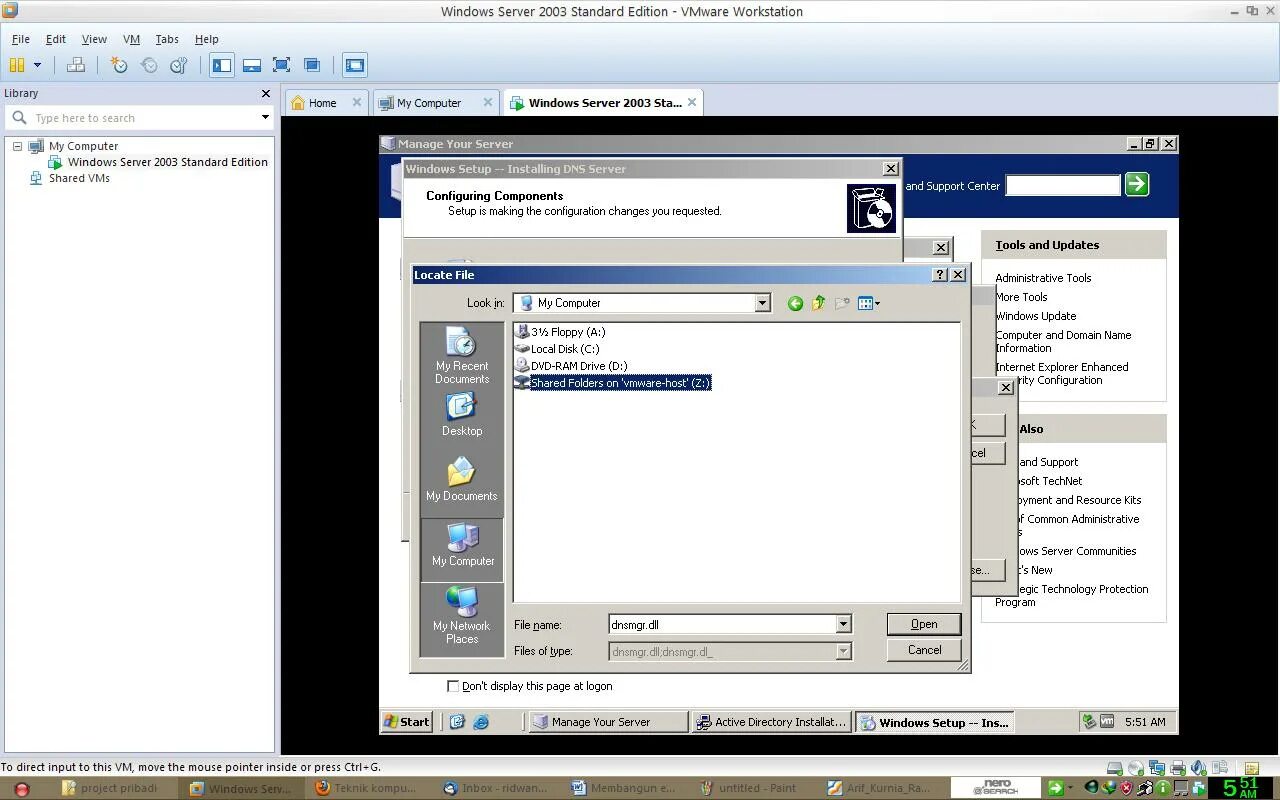
Task: Close the Library panel
Action: pos(265,93)
